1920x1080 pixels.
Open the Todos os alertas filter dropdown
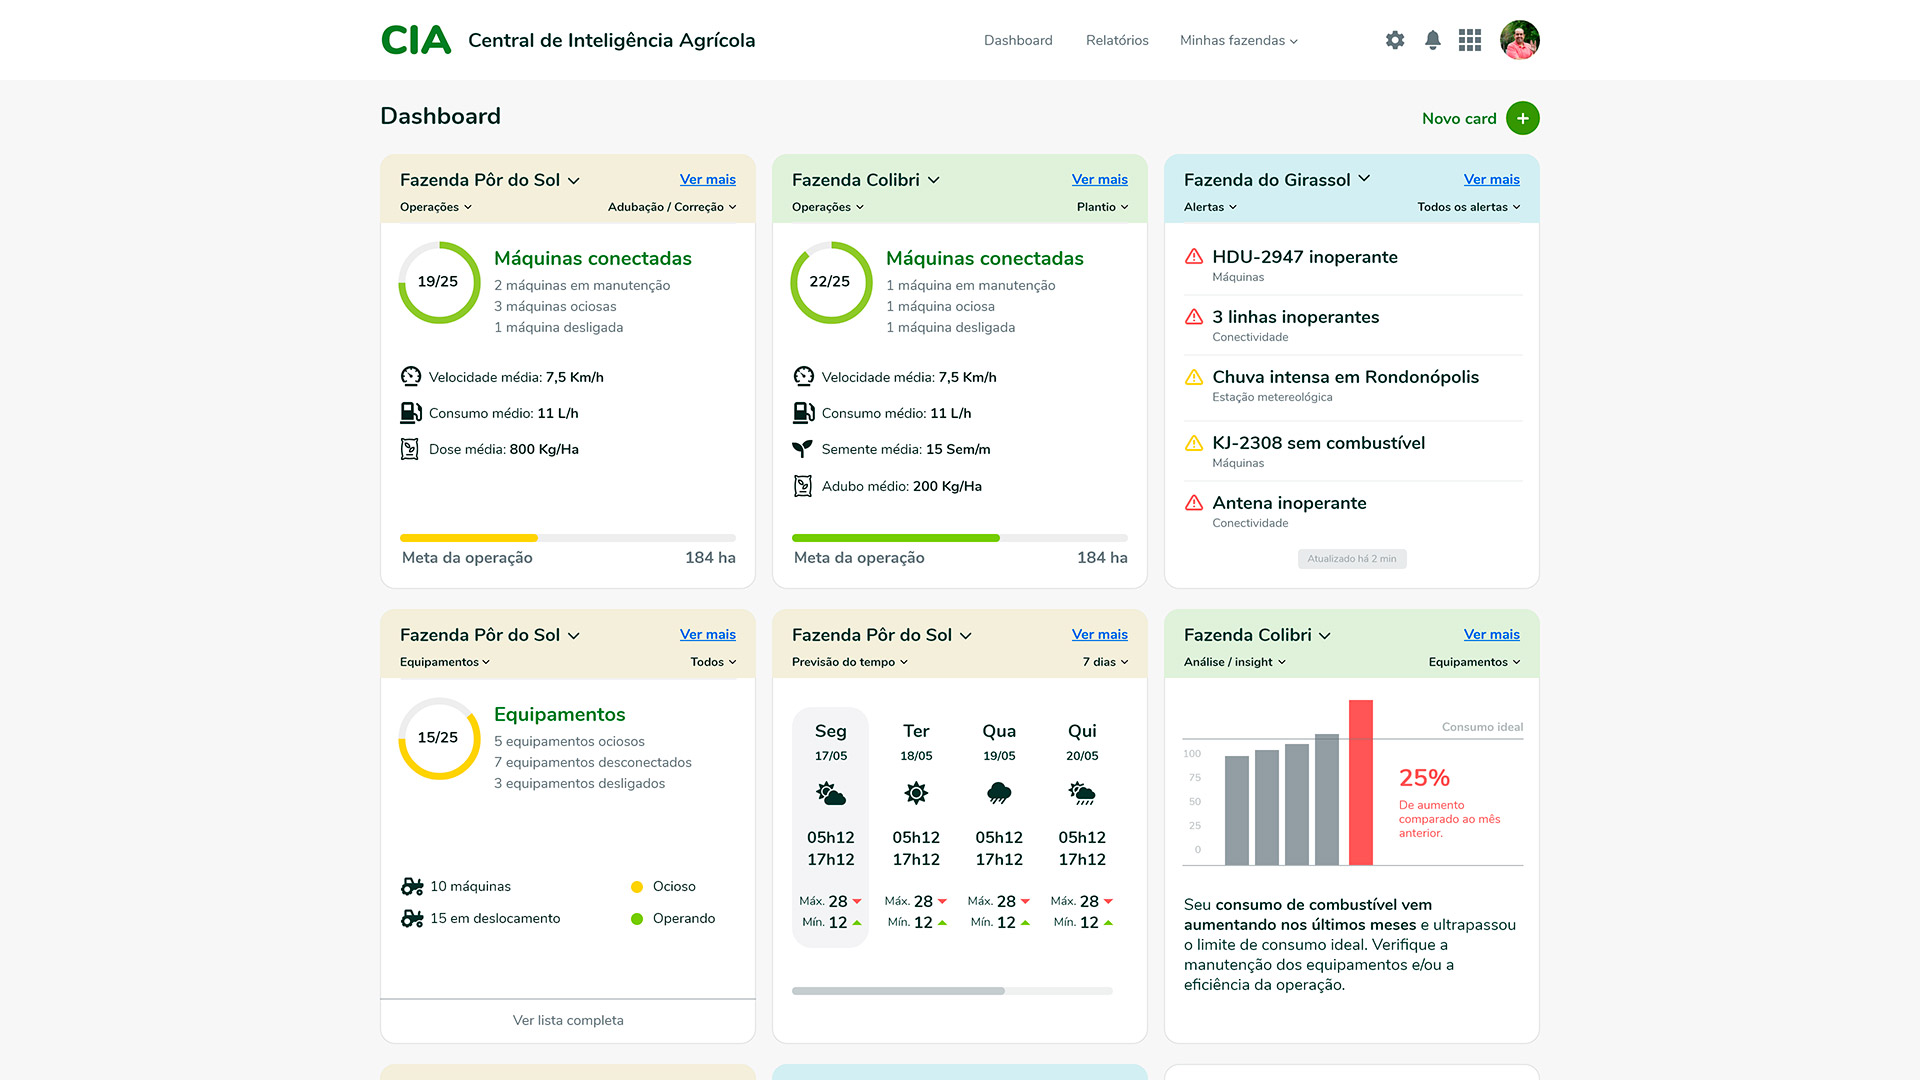(x=1468, y=207)
